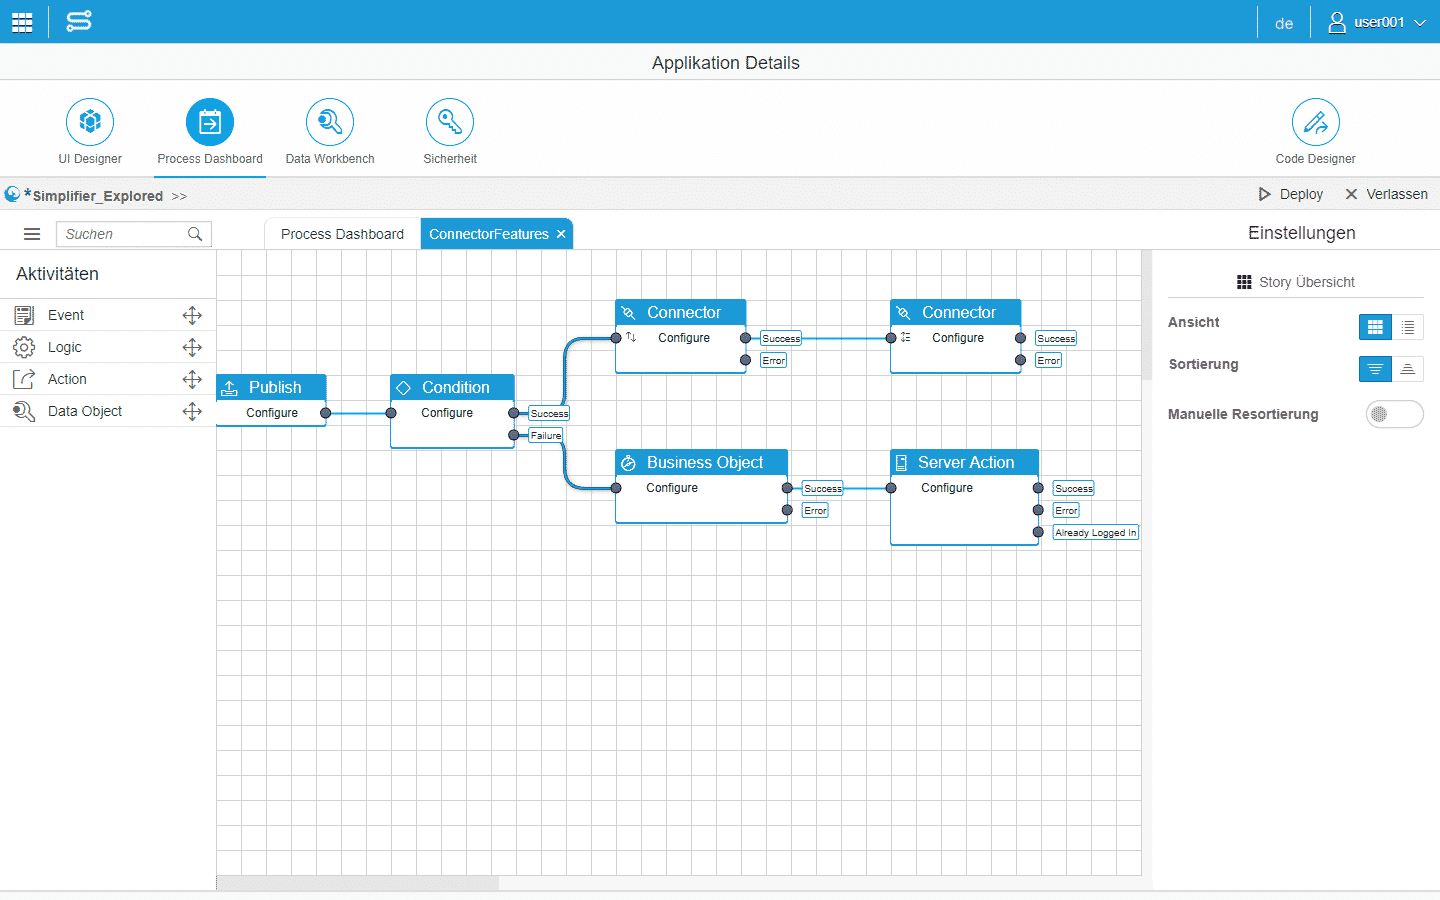Click the move handle icon for Logic
Viewport: 1440px width, 900px height.
[x=192, y=347]
